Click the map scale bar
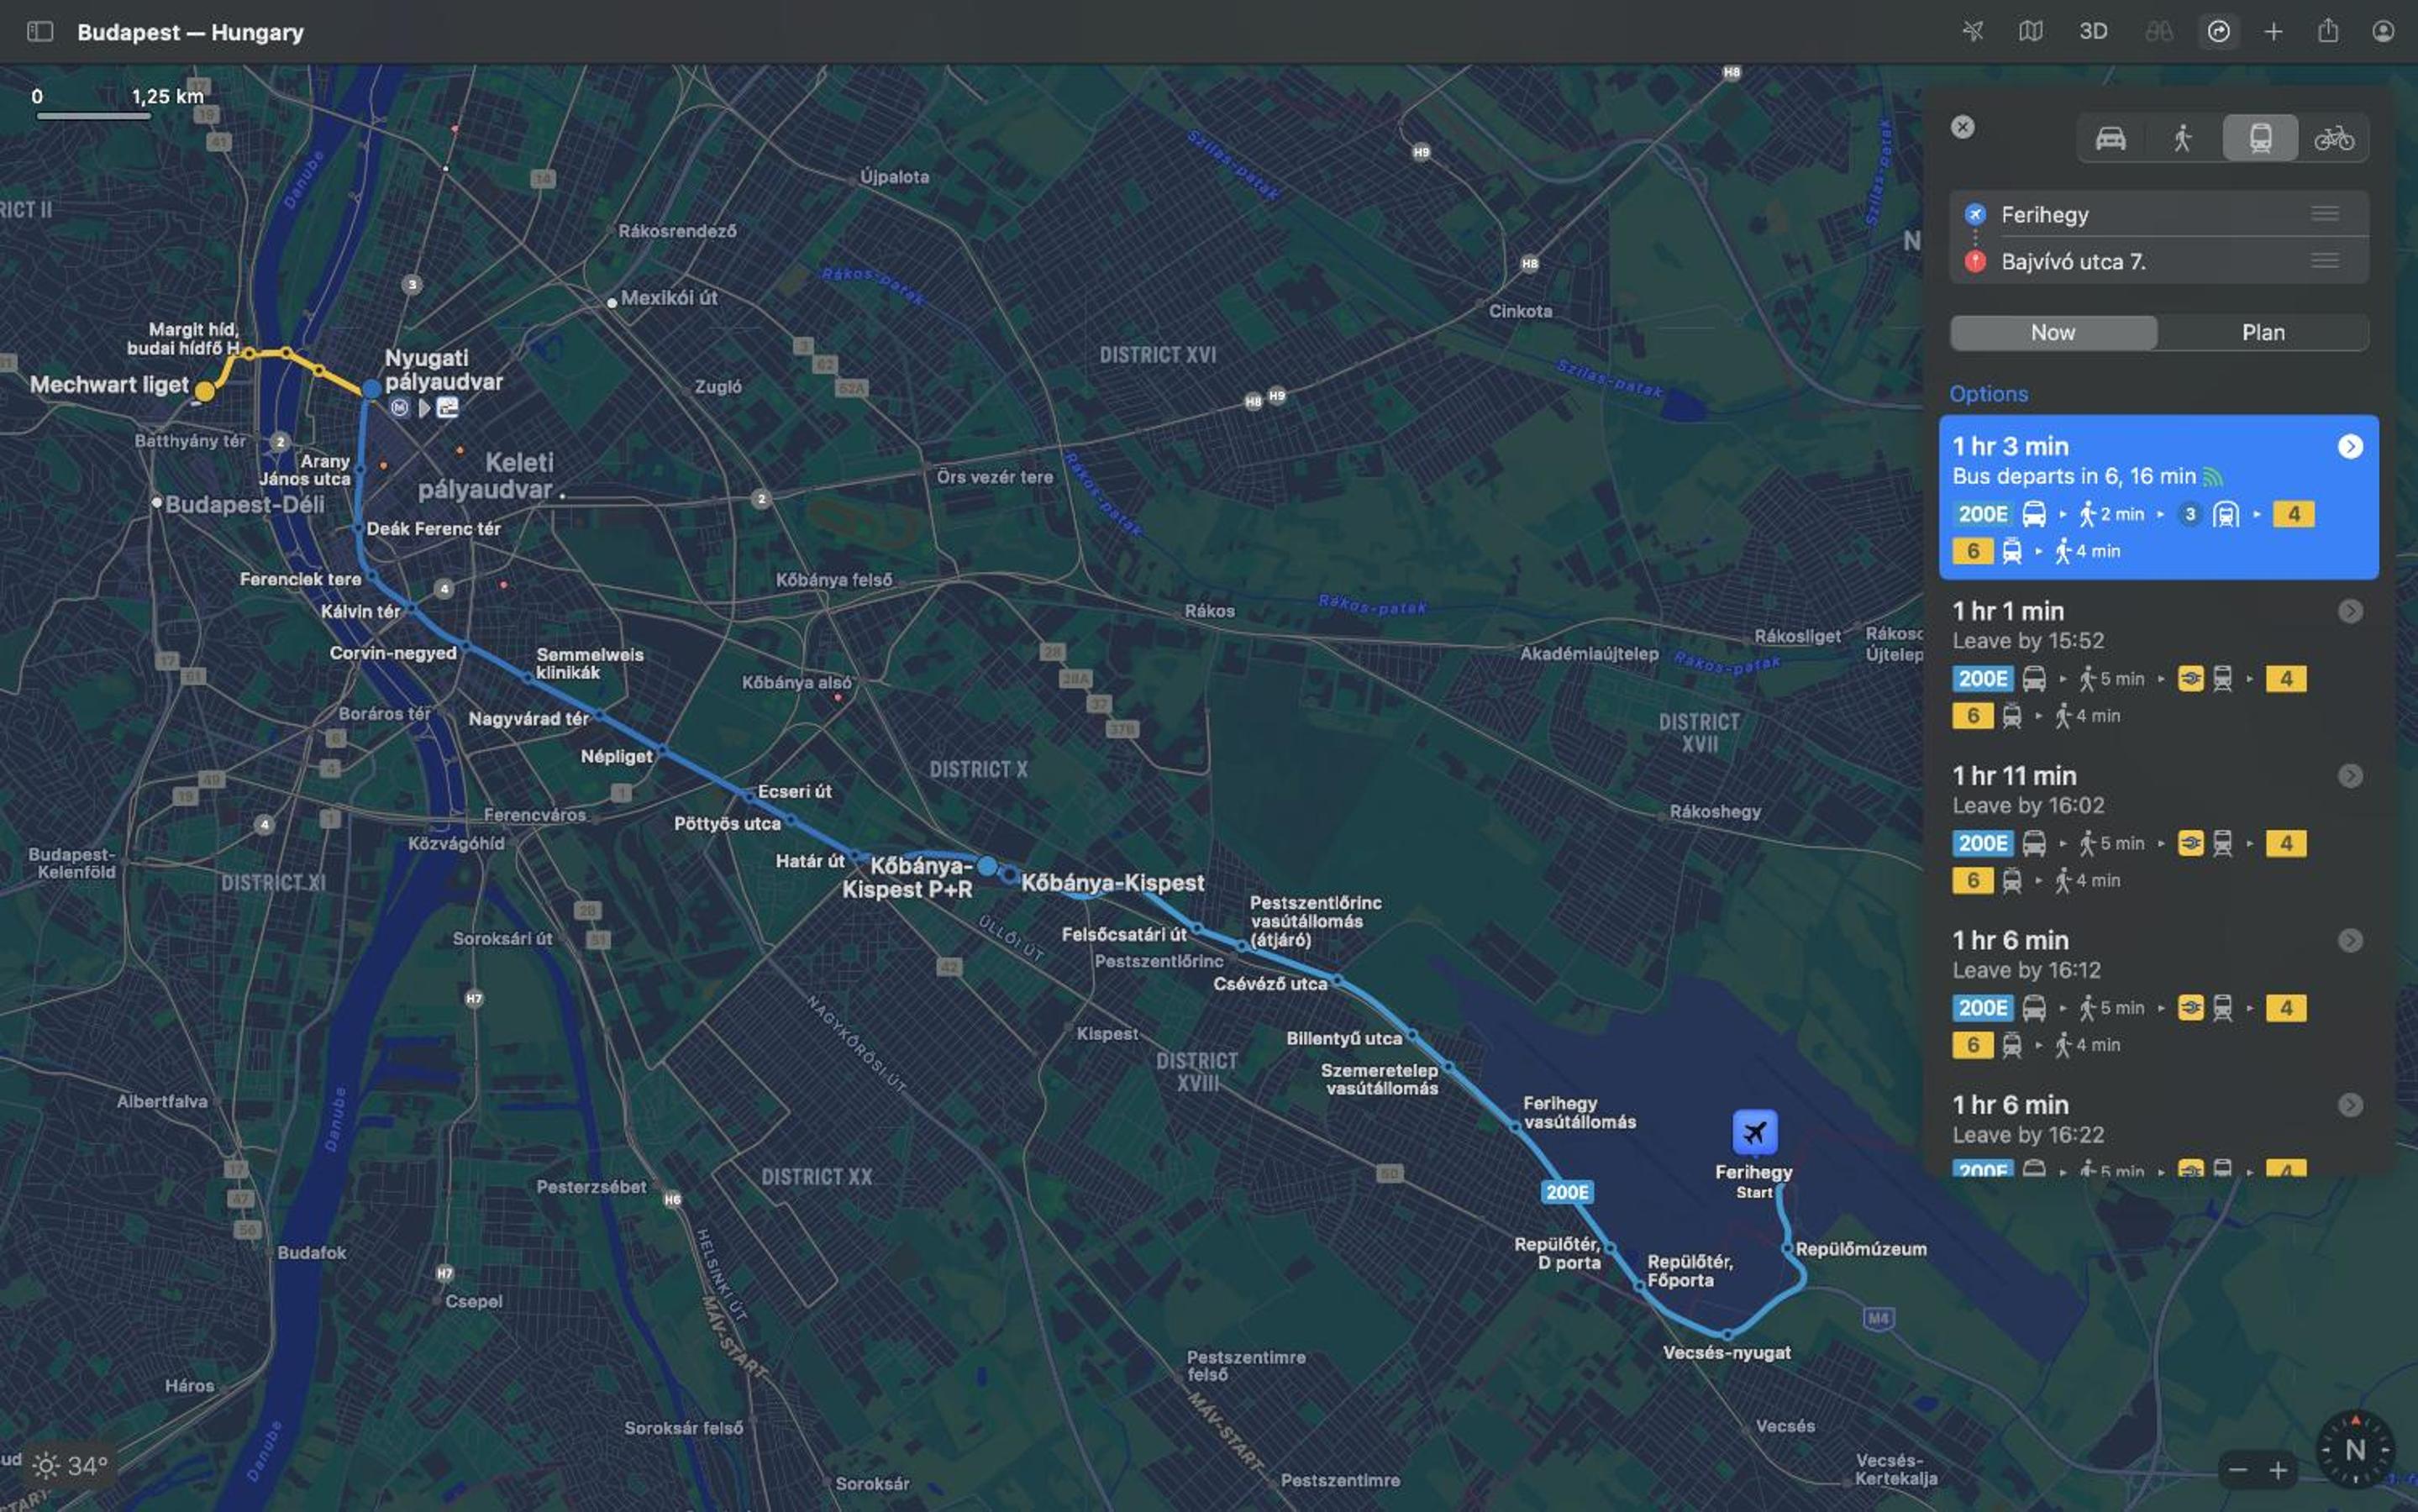 click(93, 116)
